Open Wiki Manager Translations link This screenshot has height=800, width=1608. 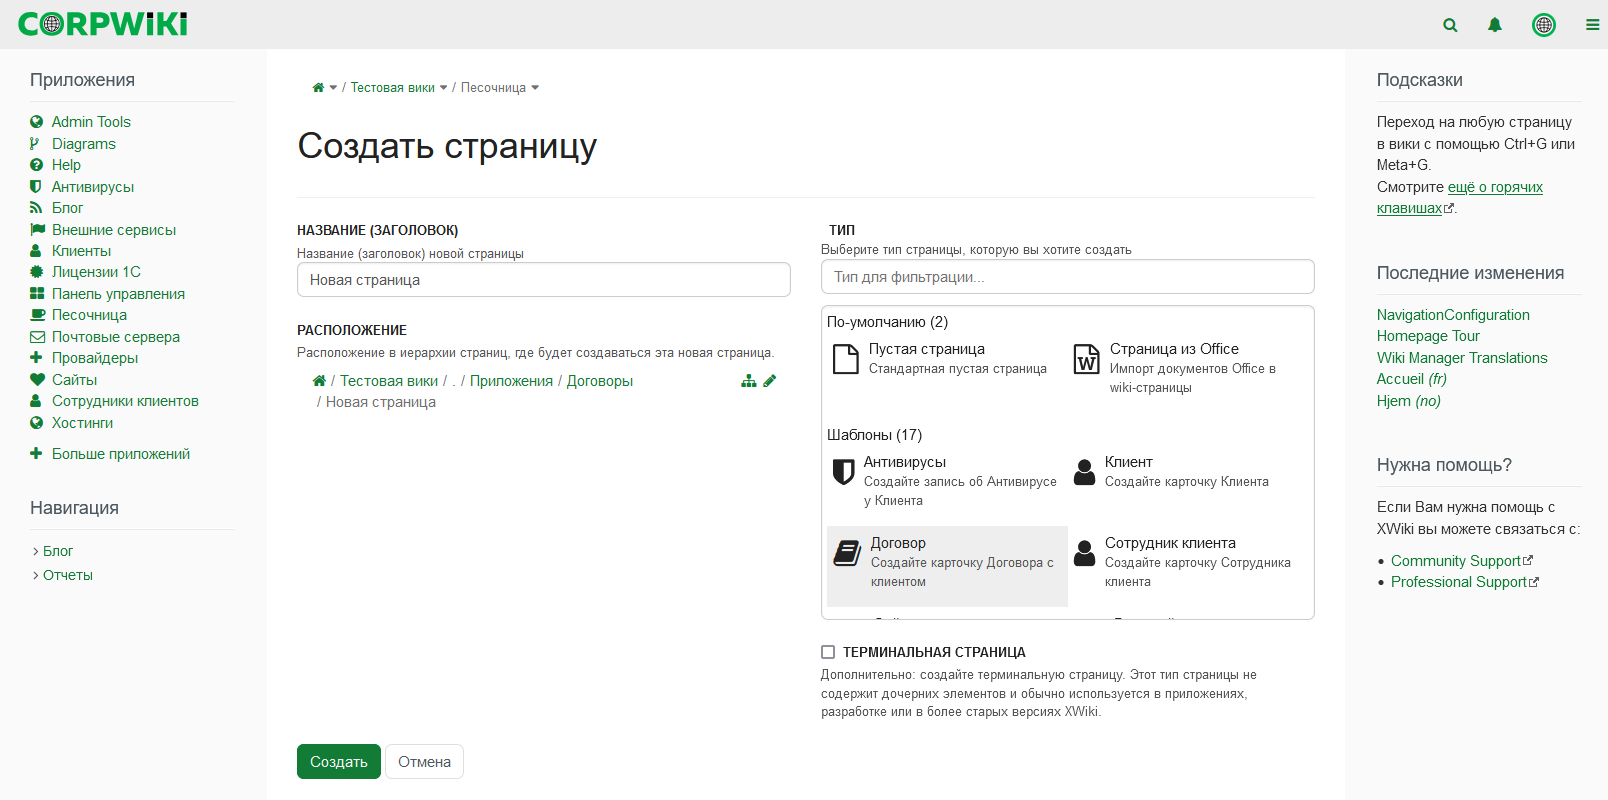click(1462, 358)
